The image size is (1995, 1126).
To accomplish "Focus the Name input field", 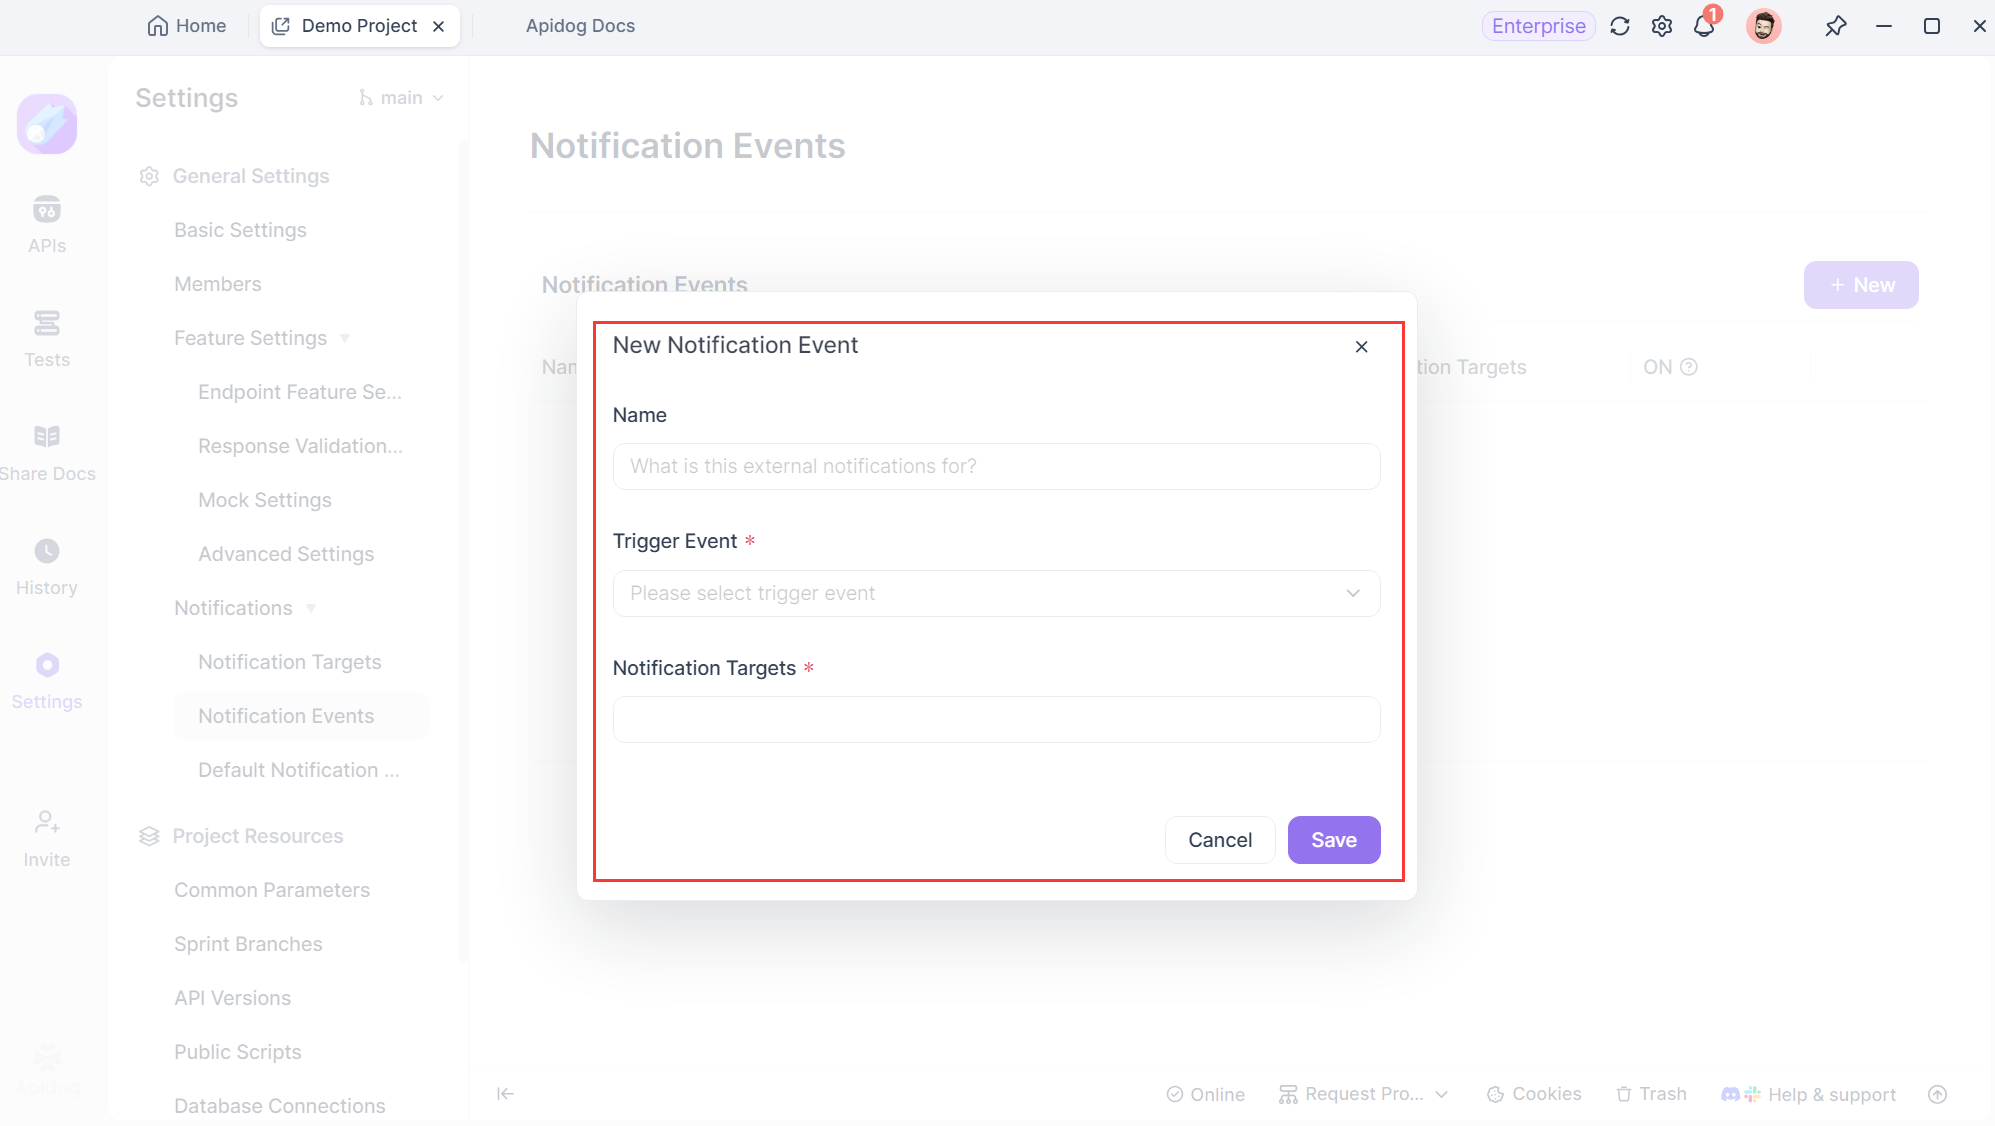I will tap(996, 466).
